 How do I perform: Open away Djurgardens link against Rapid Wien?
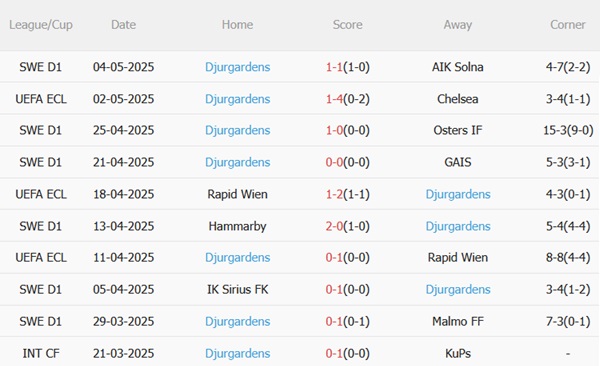(x=458, y=194)
